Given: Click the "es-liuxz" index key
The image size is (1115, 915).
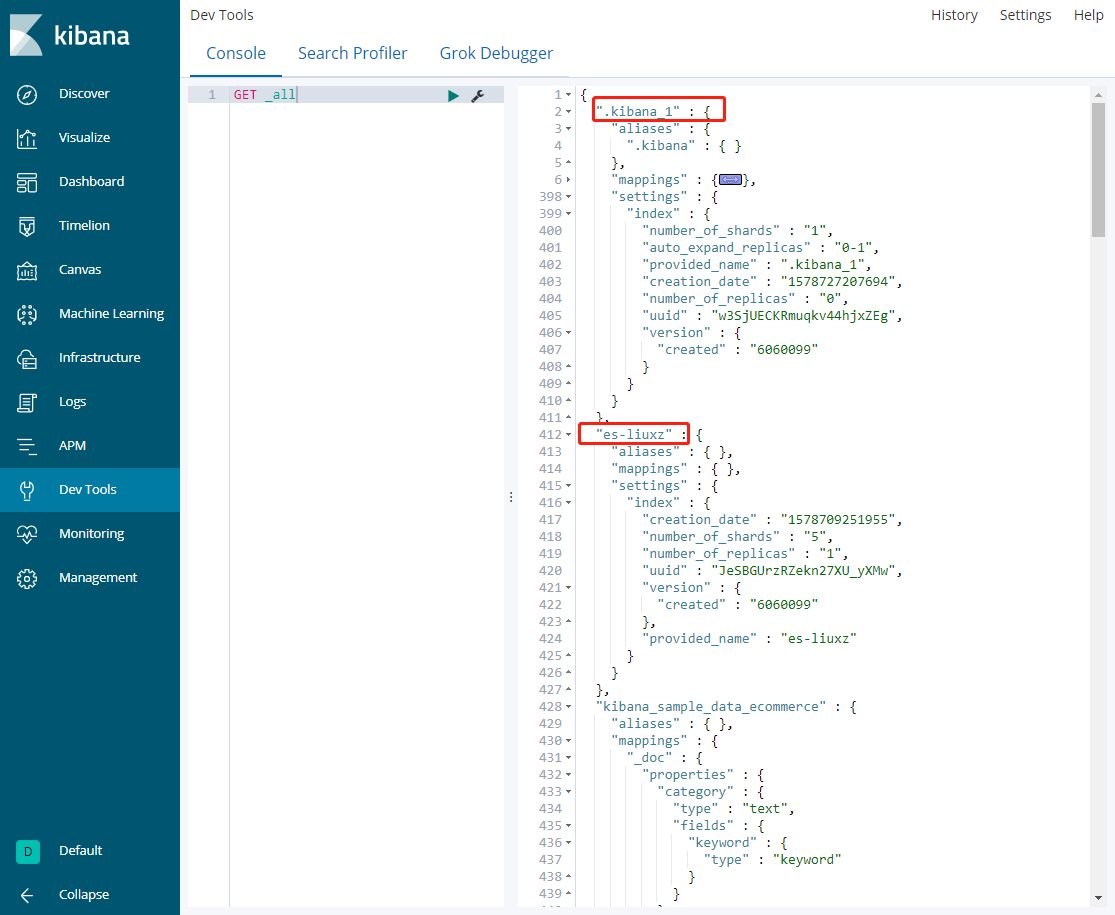Looking at the screenshot, I should click(634, 434).
